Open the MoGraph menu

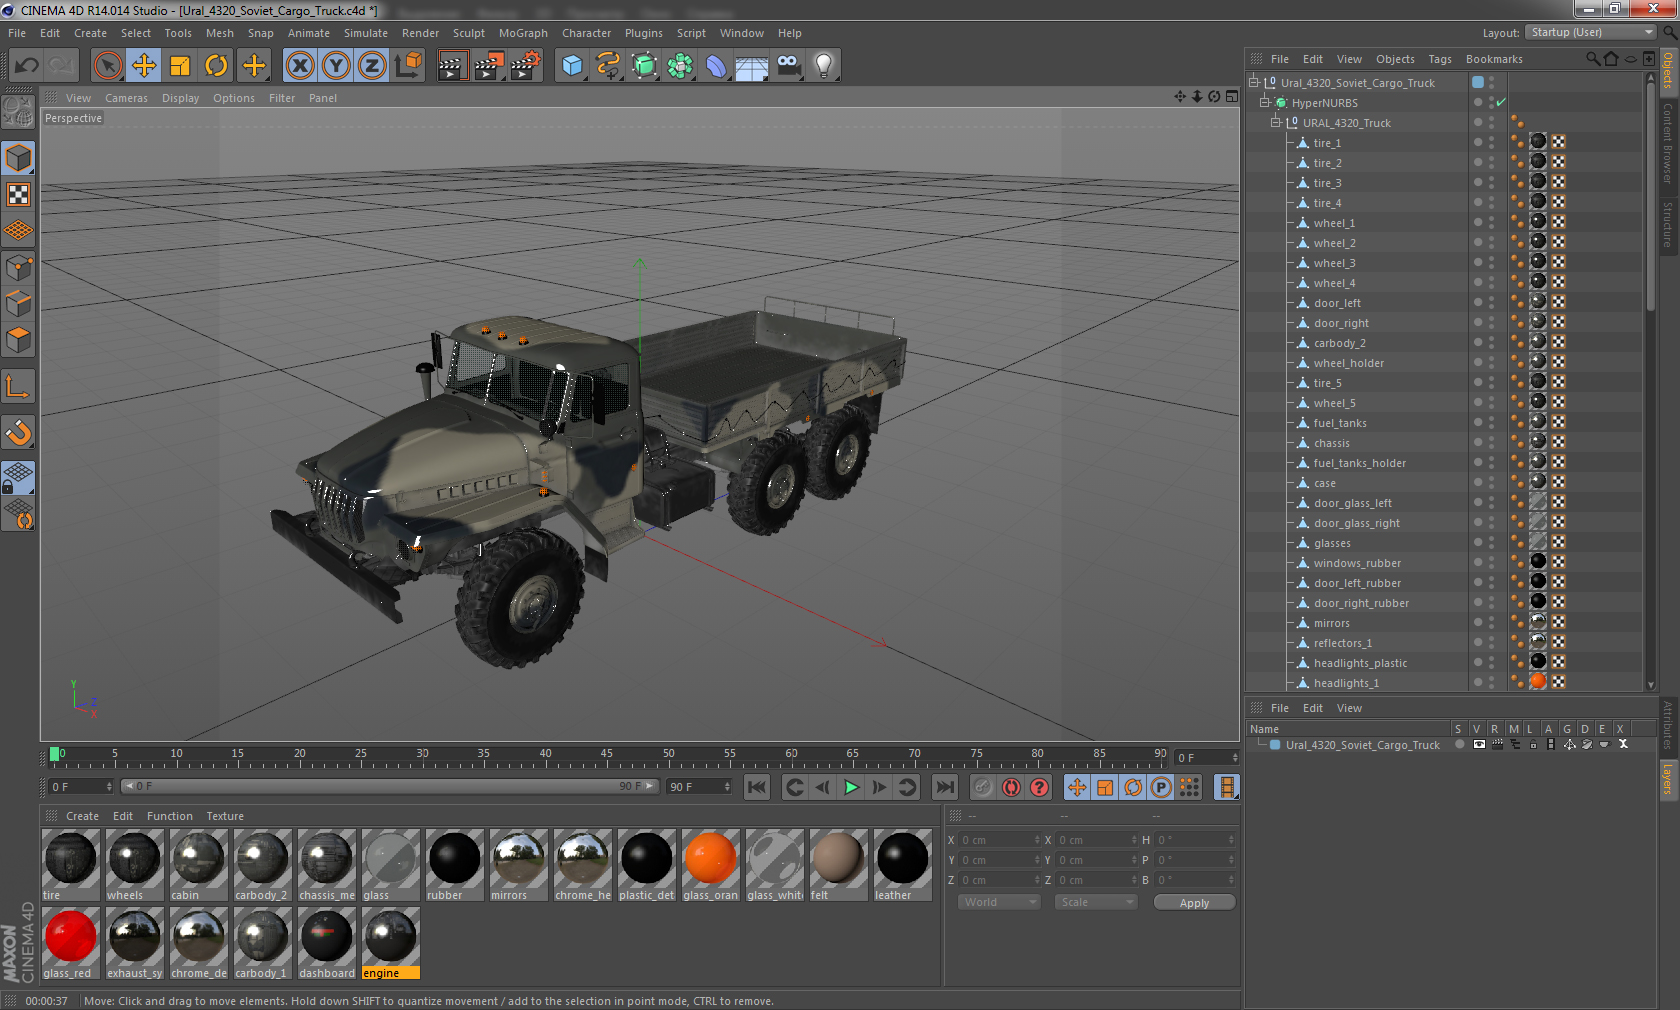click(523, 33)
